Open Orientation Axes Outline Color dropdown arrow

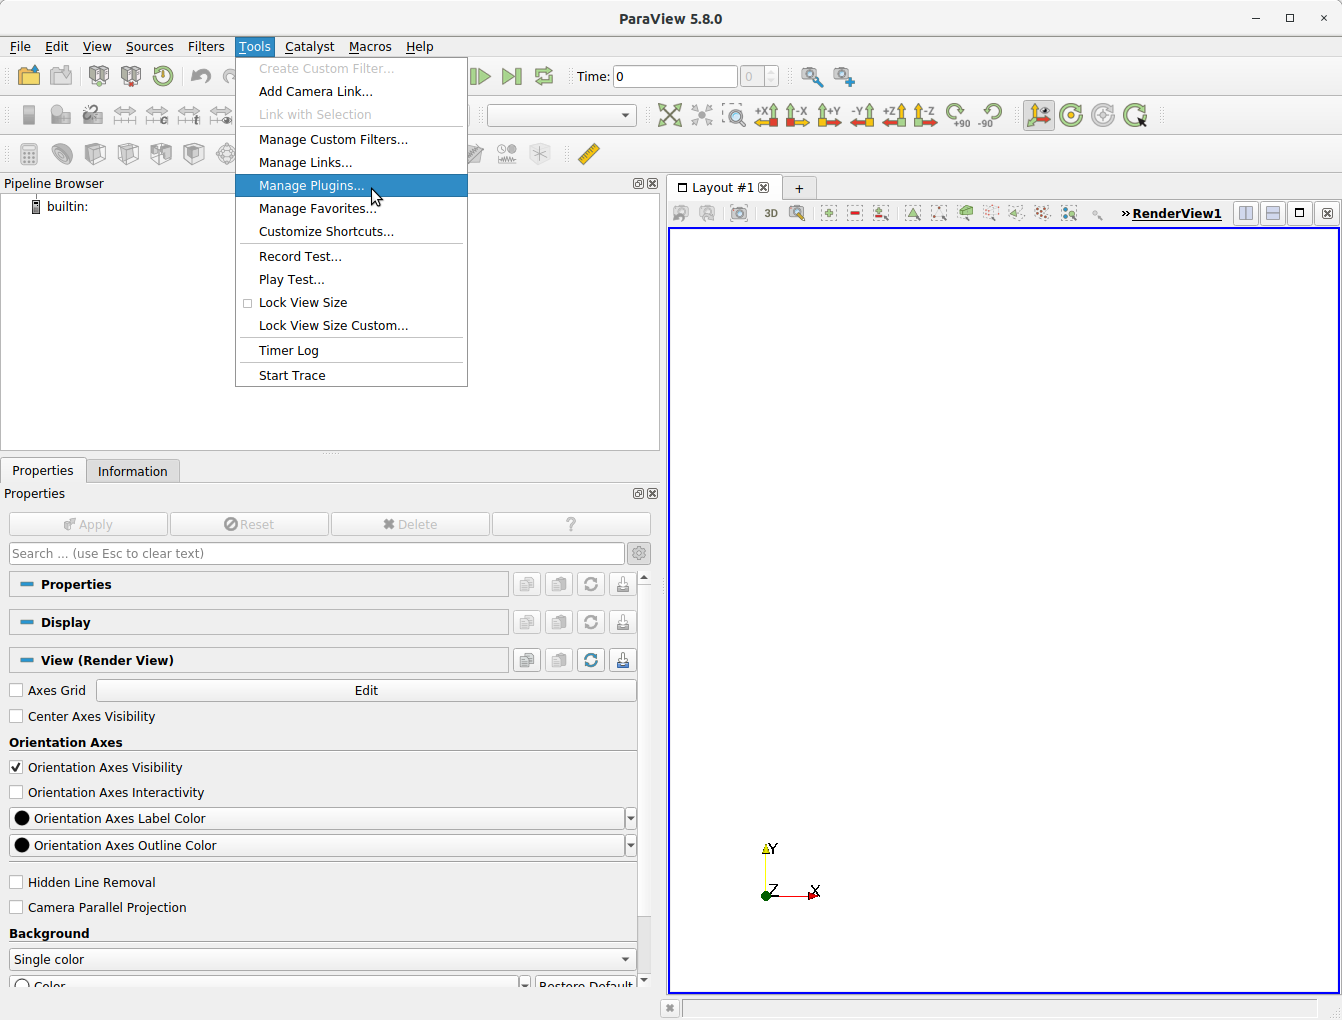(631, 845)
